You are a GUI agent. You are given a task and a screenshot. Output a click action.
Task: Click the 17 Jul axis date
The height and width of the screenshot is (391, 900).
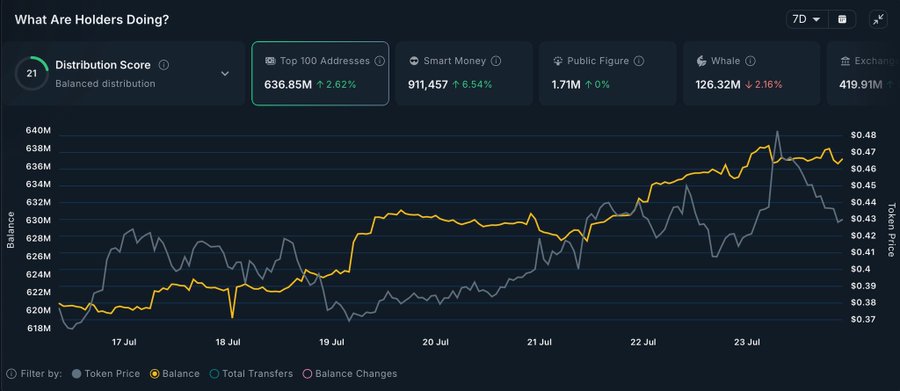click(x=125, y=342)
